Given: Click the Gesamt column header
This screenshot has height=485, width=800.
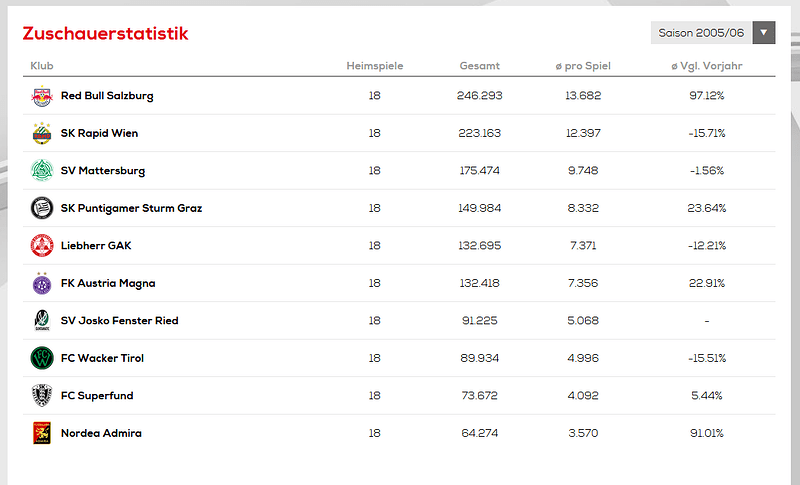Looking at the screenshot, I should [480, 66].
